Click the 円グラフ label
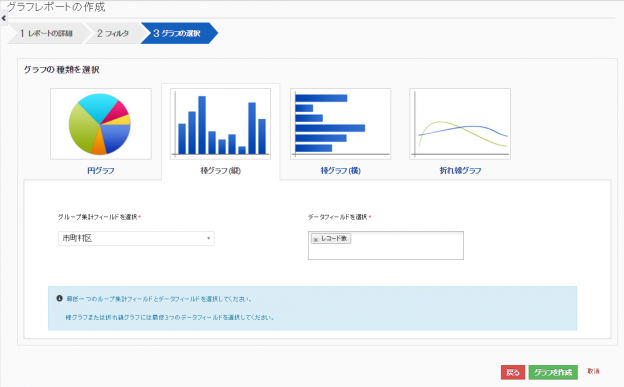Image resolution: width=624 pixels, height=387 pixels. [x=101, y=170]
